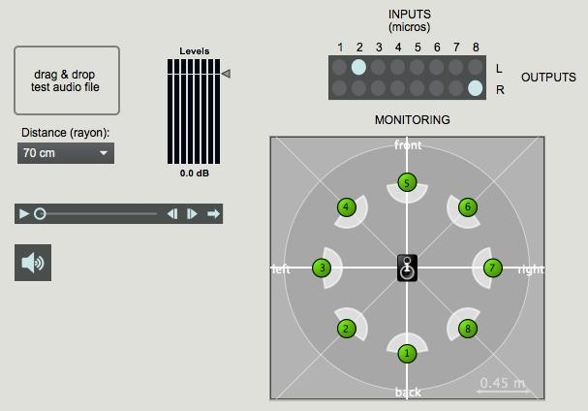Click the 0.0 dB level value

click(194, 173)
